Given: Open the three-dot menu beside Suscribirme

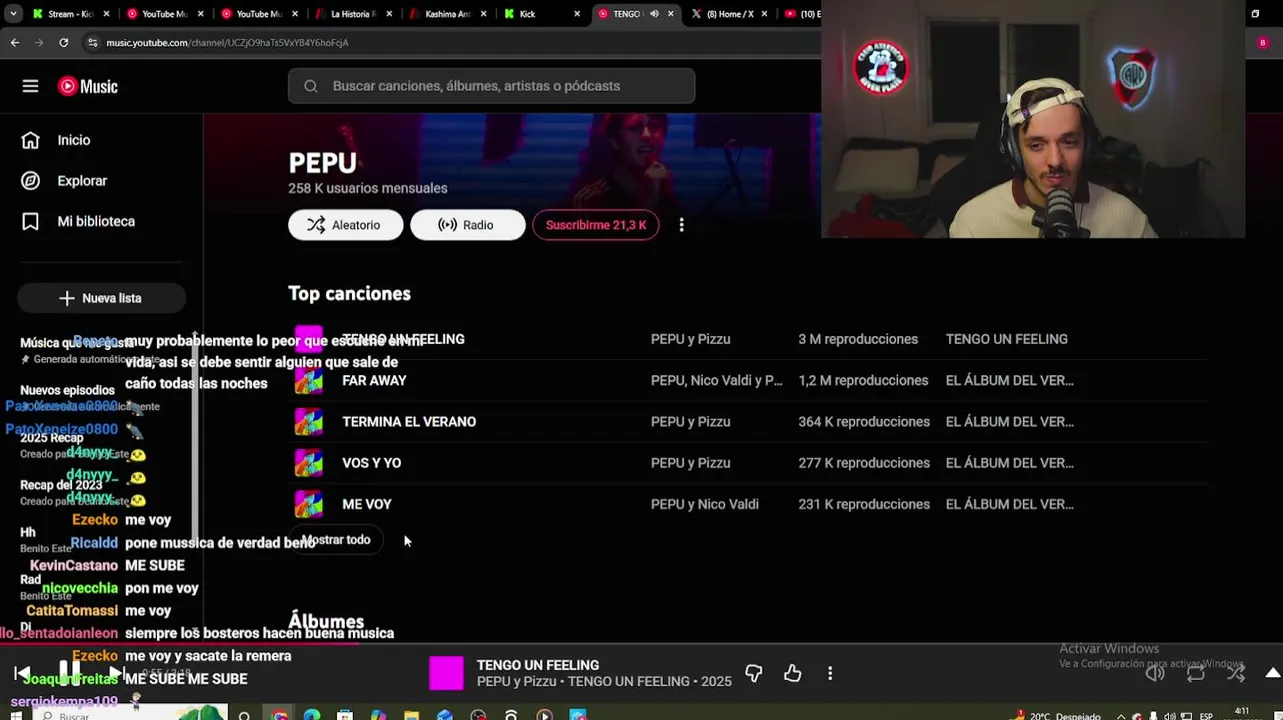Looking at the screenshot, I should pyautogui.click(x=681, y=225).
